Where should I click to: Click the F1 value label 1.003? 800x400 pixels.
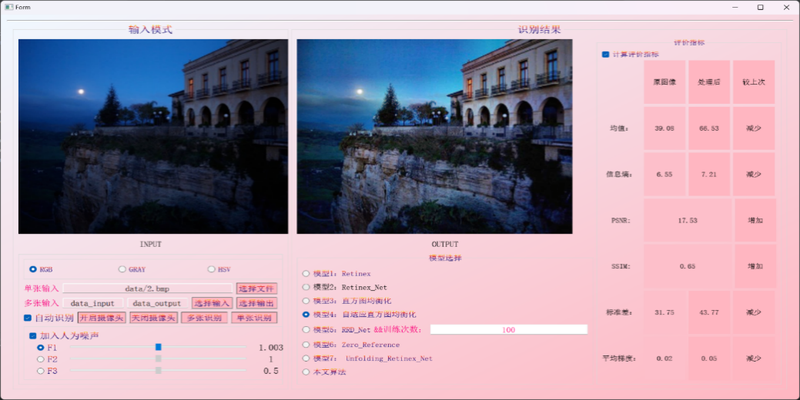271,347
